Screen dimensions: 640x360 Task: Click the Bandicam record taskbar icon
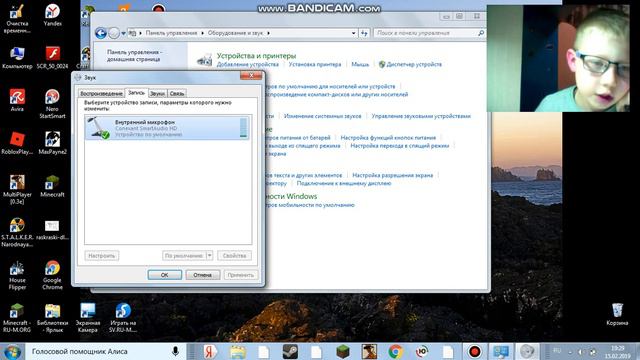(474, 351)
